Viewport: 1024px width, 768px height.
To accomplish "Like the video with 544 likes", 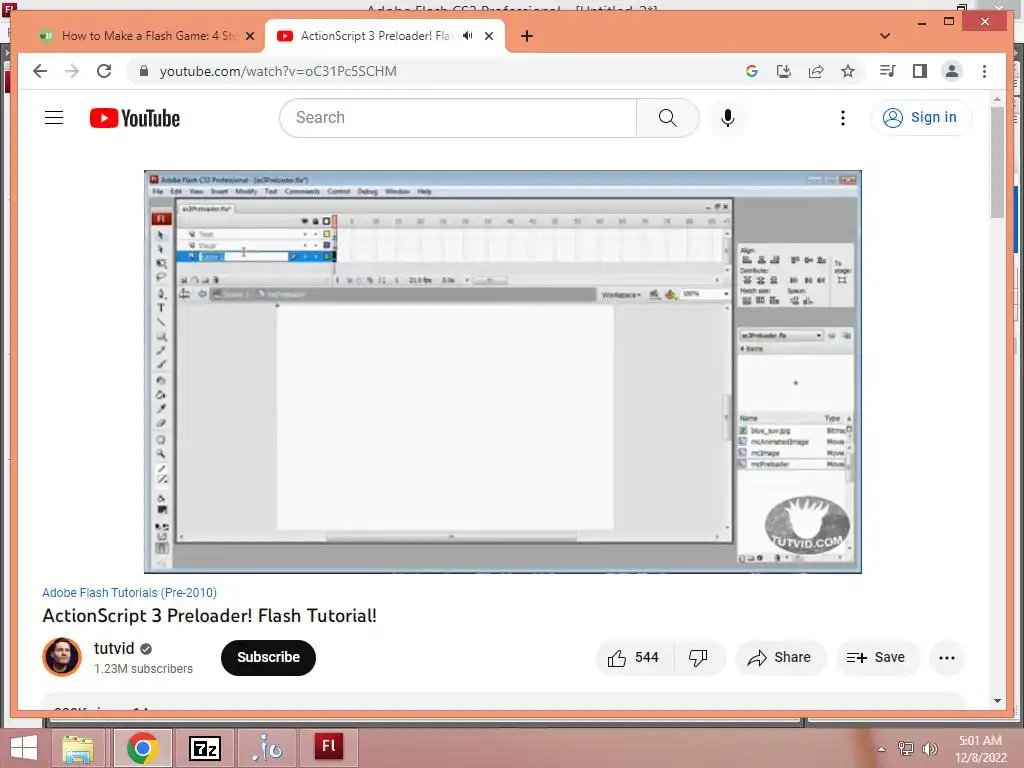I will (x=633, y=658).
